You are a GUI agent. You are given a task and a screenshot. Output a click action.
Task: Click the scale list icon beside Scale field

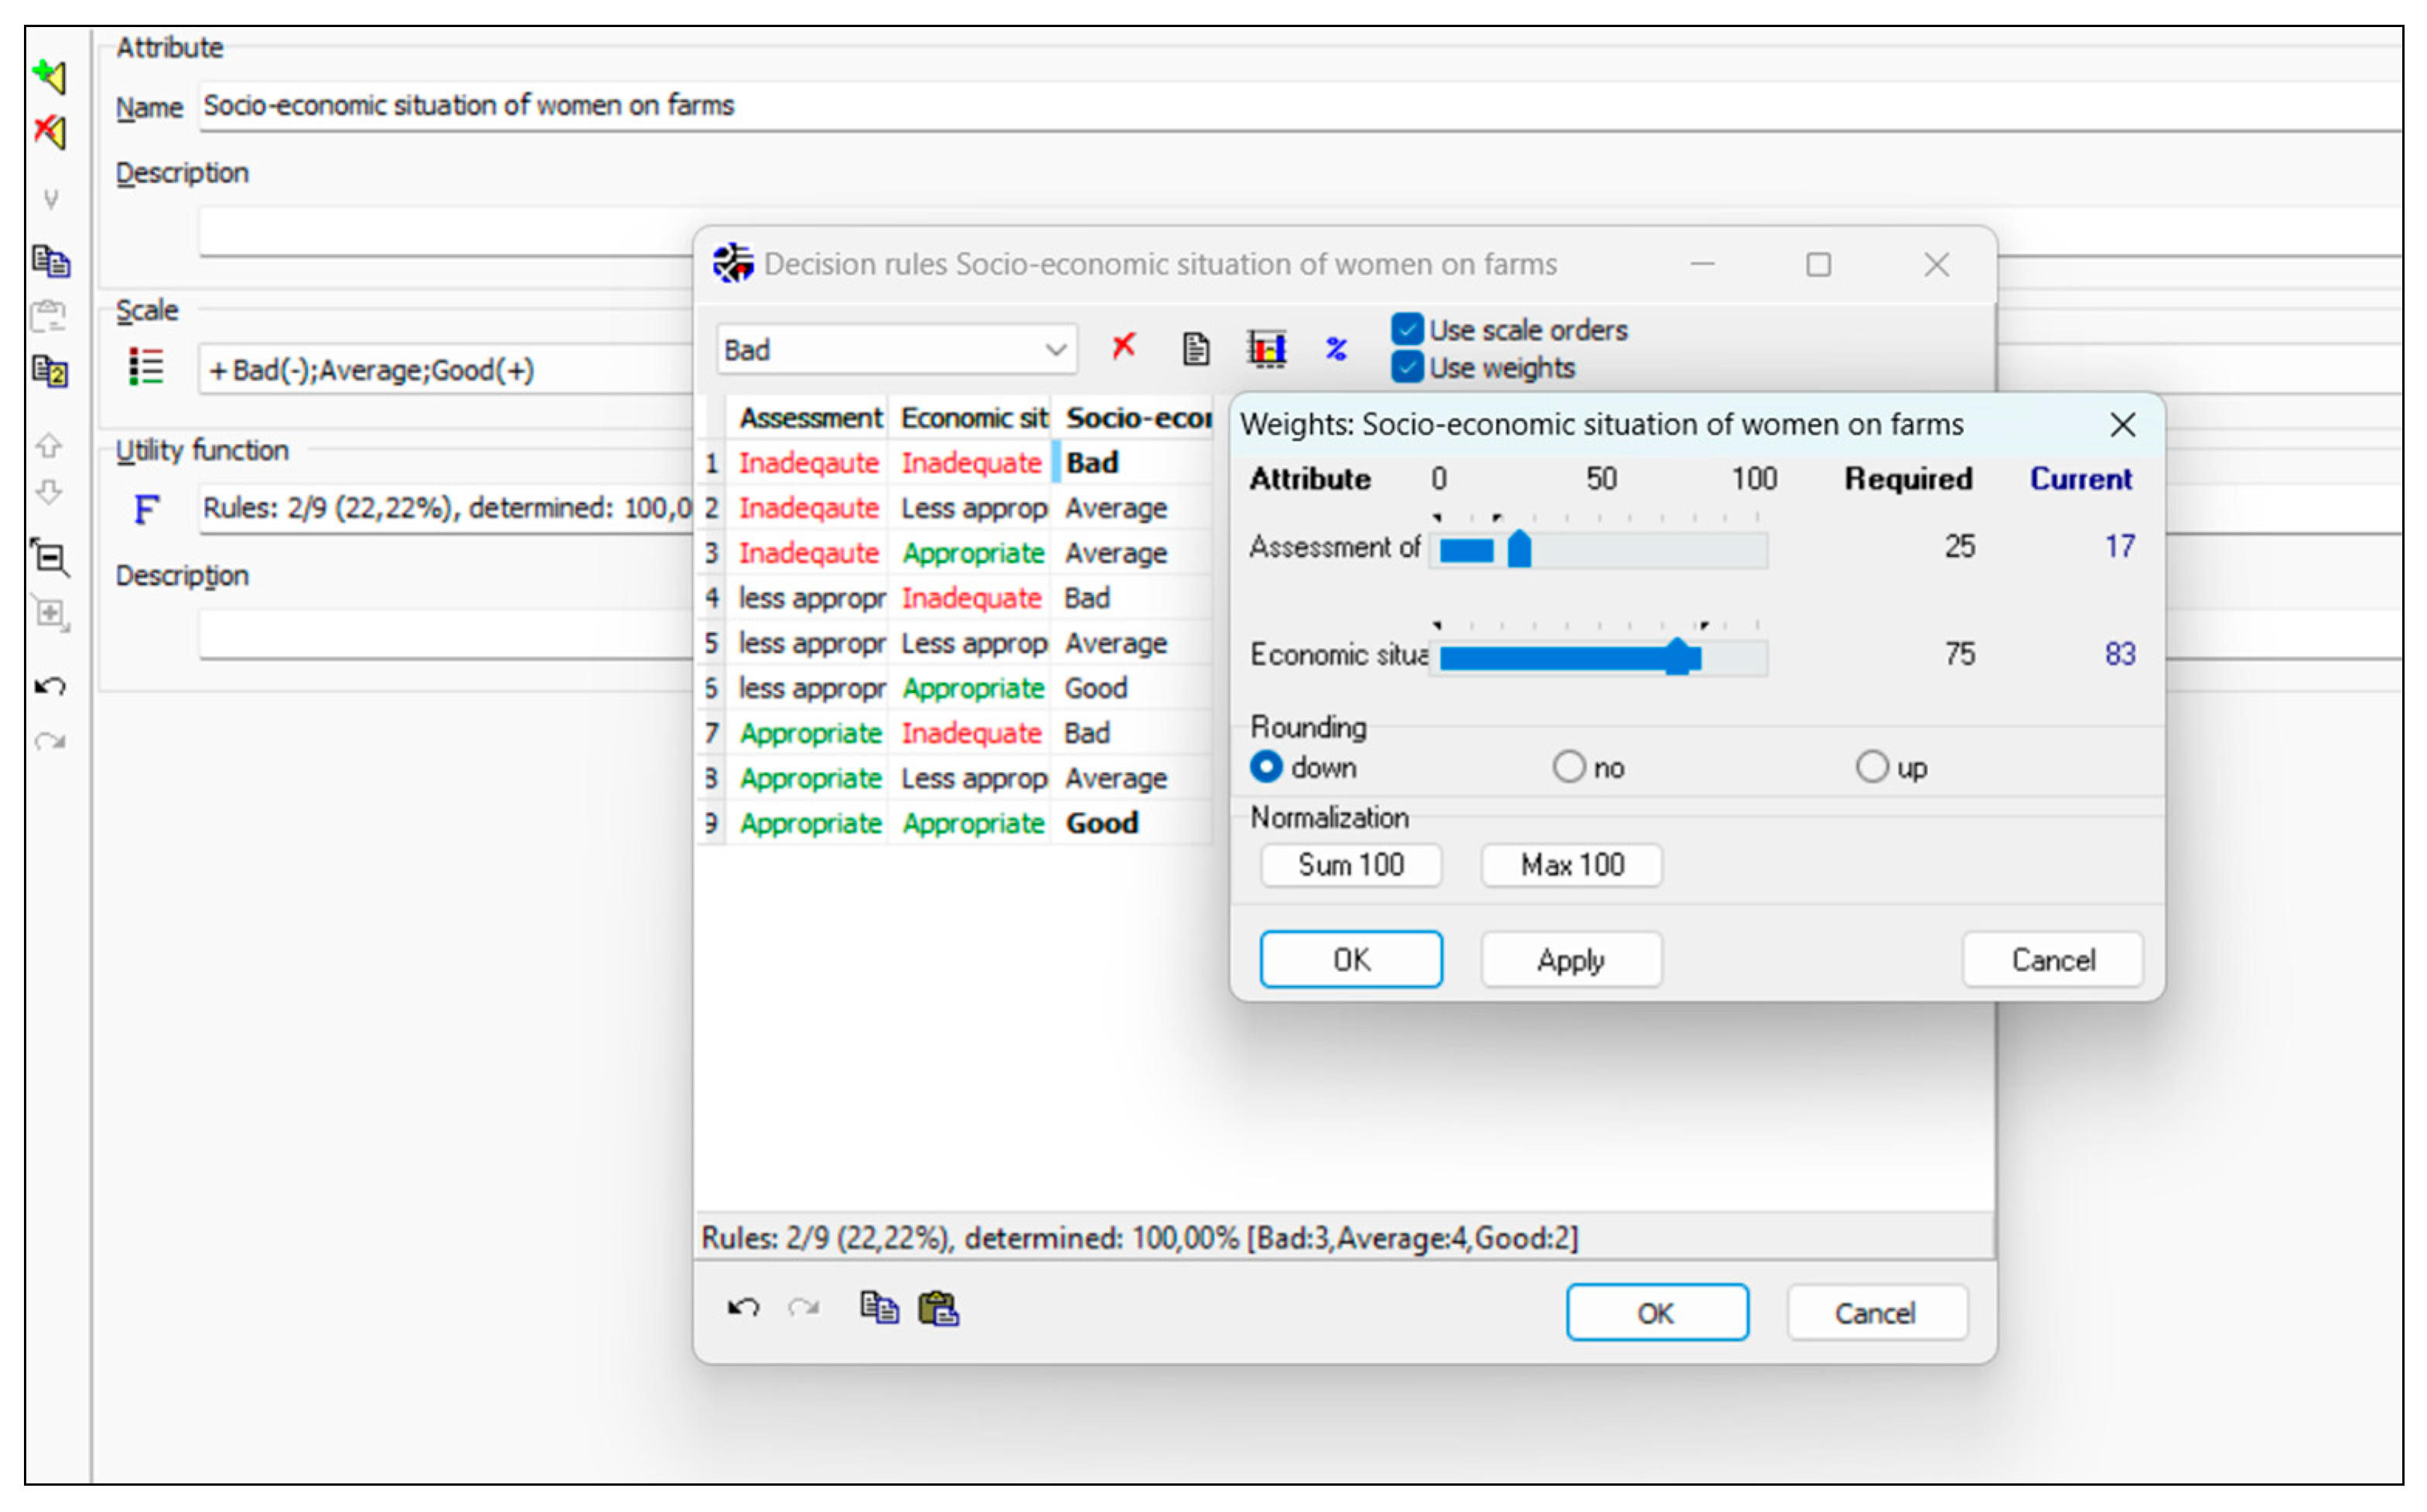(146, 368)
